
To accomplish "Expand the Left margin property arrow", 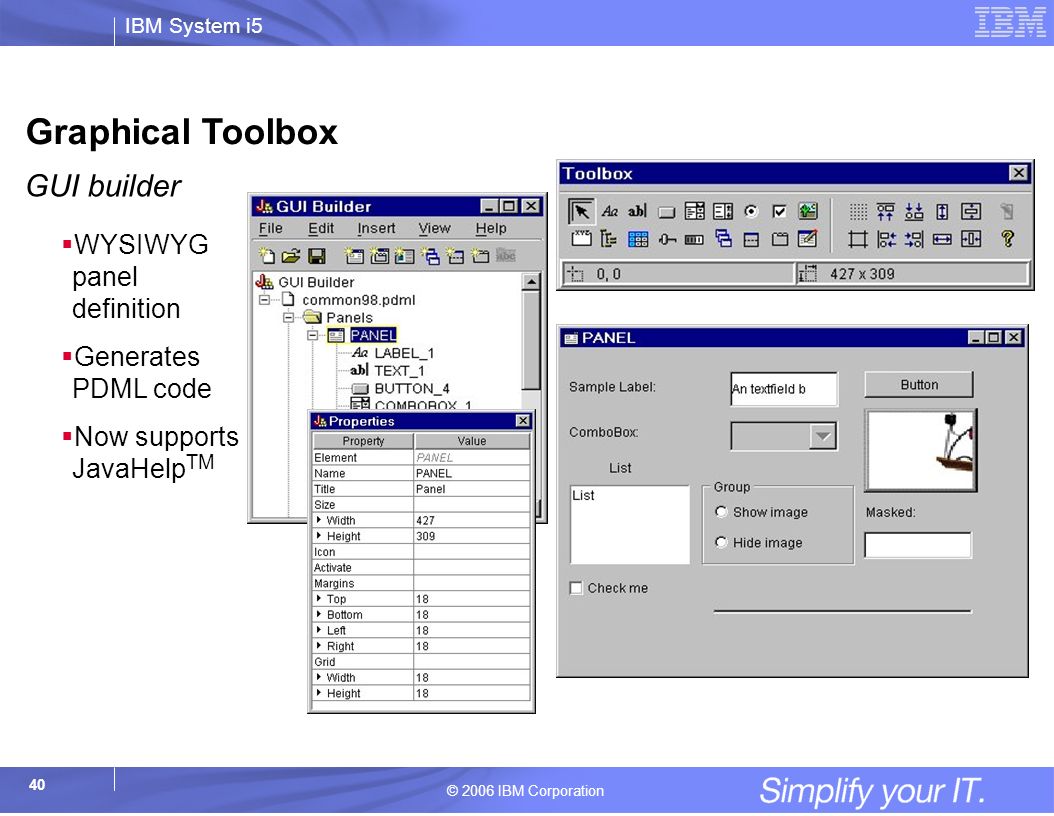I will coord(319,630).
